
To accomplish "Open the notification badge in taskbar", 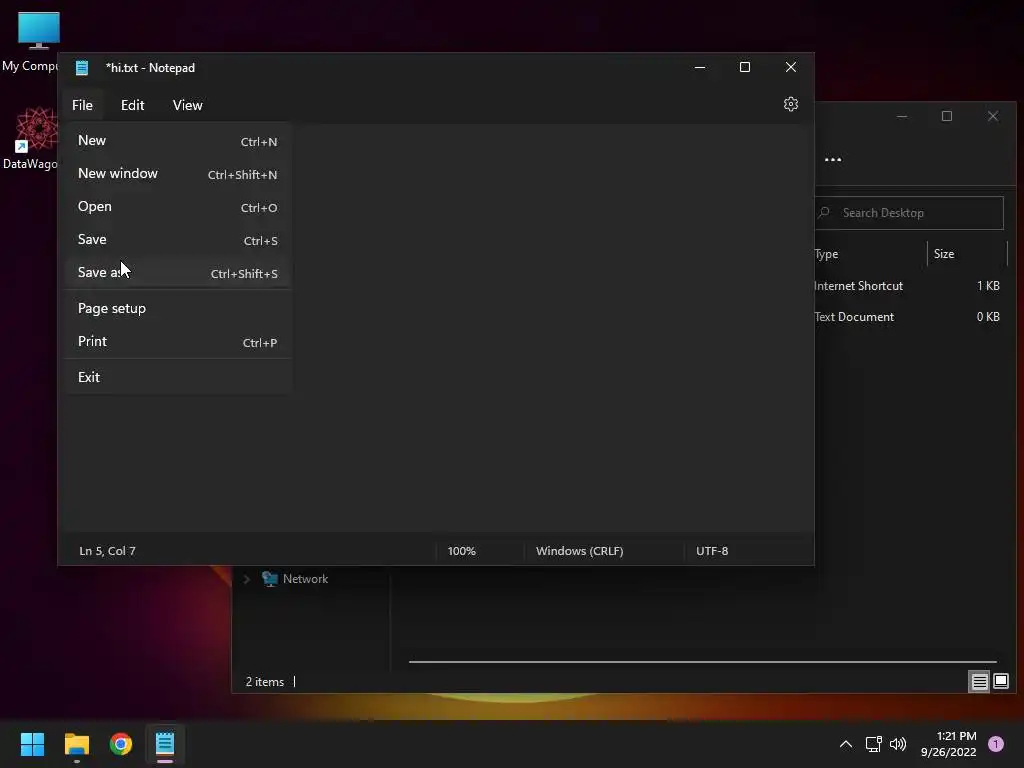I will pyautogui.click(x=996, y=744).
